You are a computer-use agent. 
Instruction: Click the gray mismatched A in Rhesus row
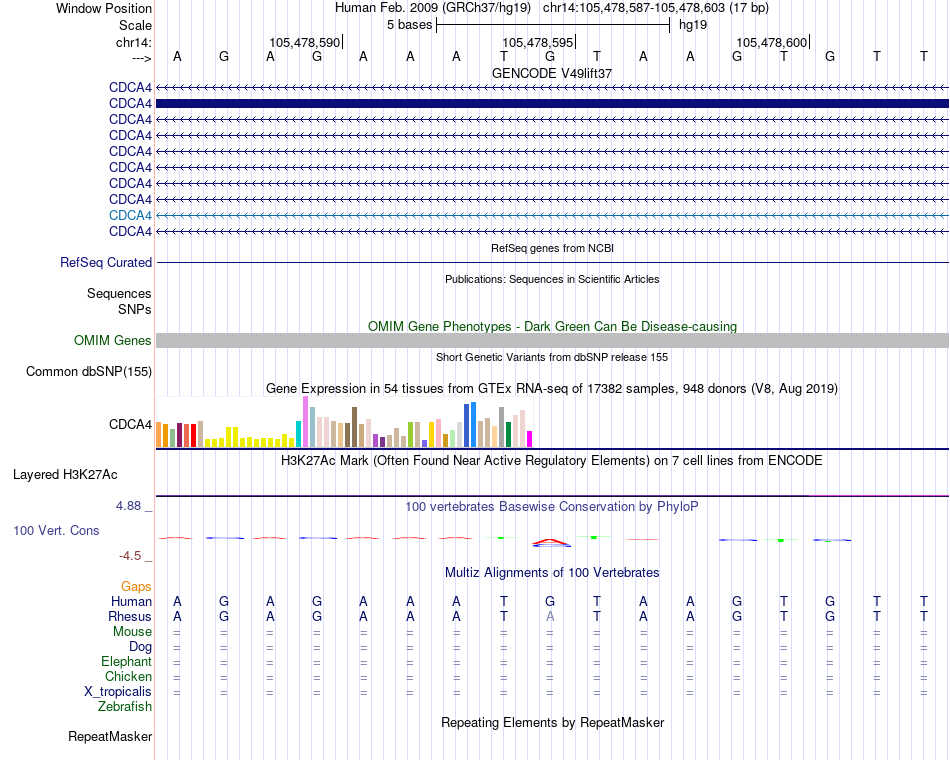(x=550, y=616)
